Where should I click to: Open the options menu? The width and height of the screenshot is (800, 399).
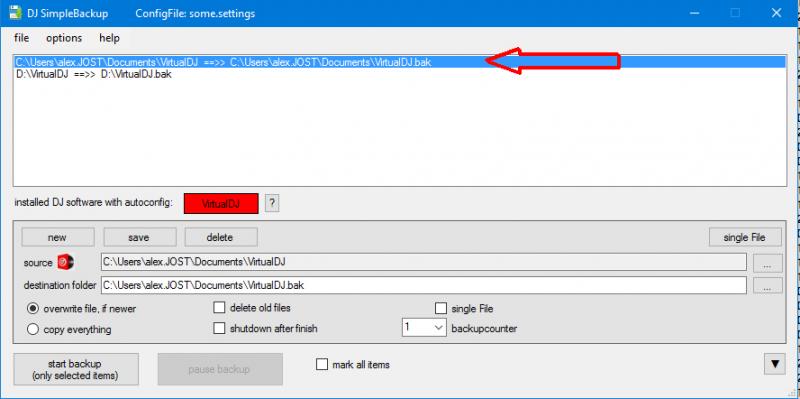[64, 38]
